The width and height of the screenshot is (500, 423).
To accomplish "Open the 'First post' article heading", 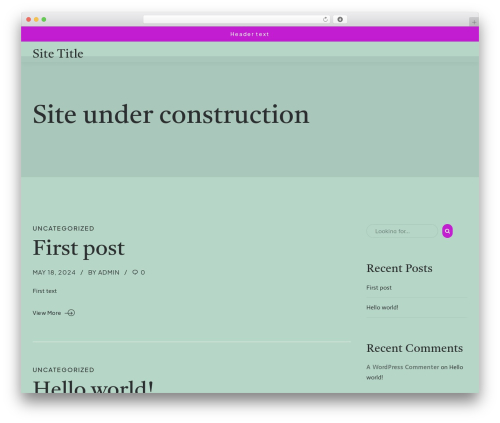I will (x=79, y=248).
